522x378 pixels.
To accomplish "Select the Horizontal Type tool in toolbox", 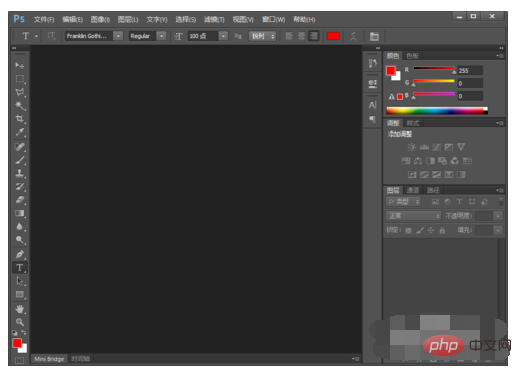I will (x=20, y=268).
